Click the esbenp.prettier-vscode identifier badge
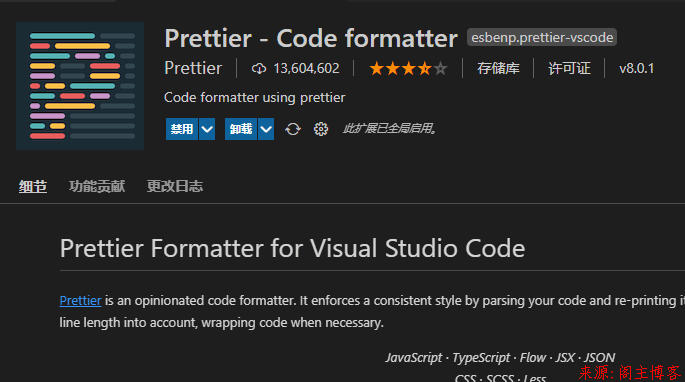Screen dimensions: 685x382 (x=542, y=38)
